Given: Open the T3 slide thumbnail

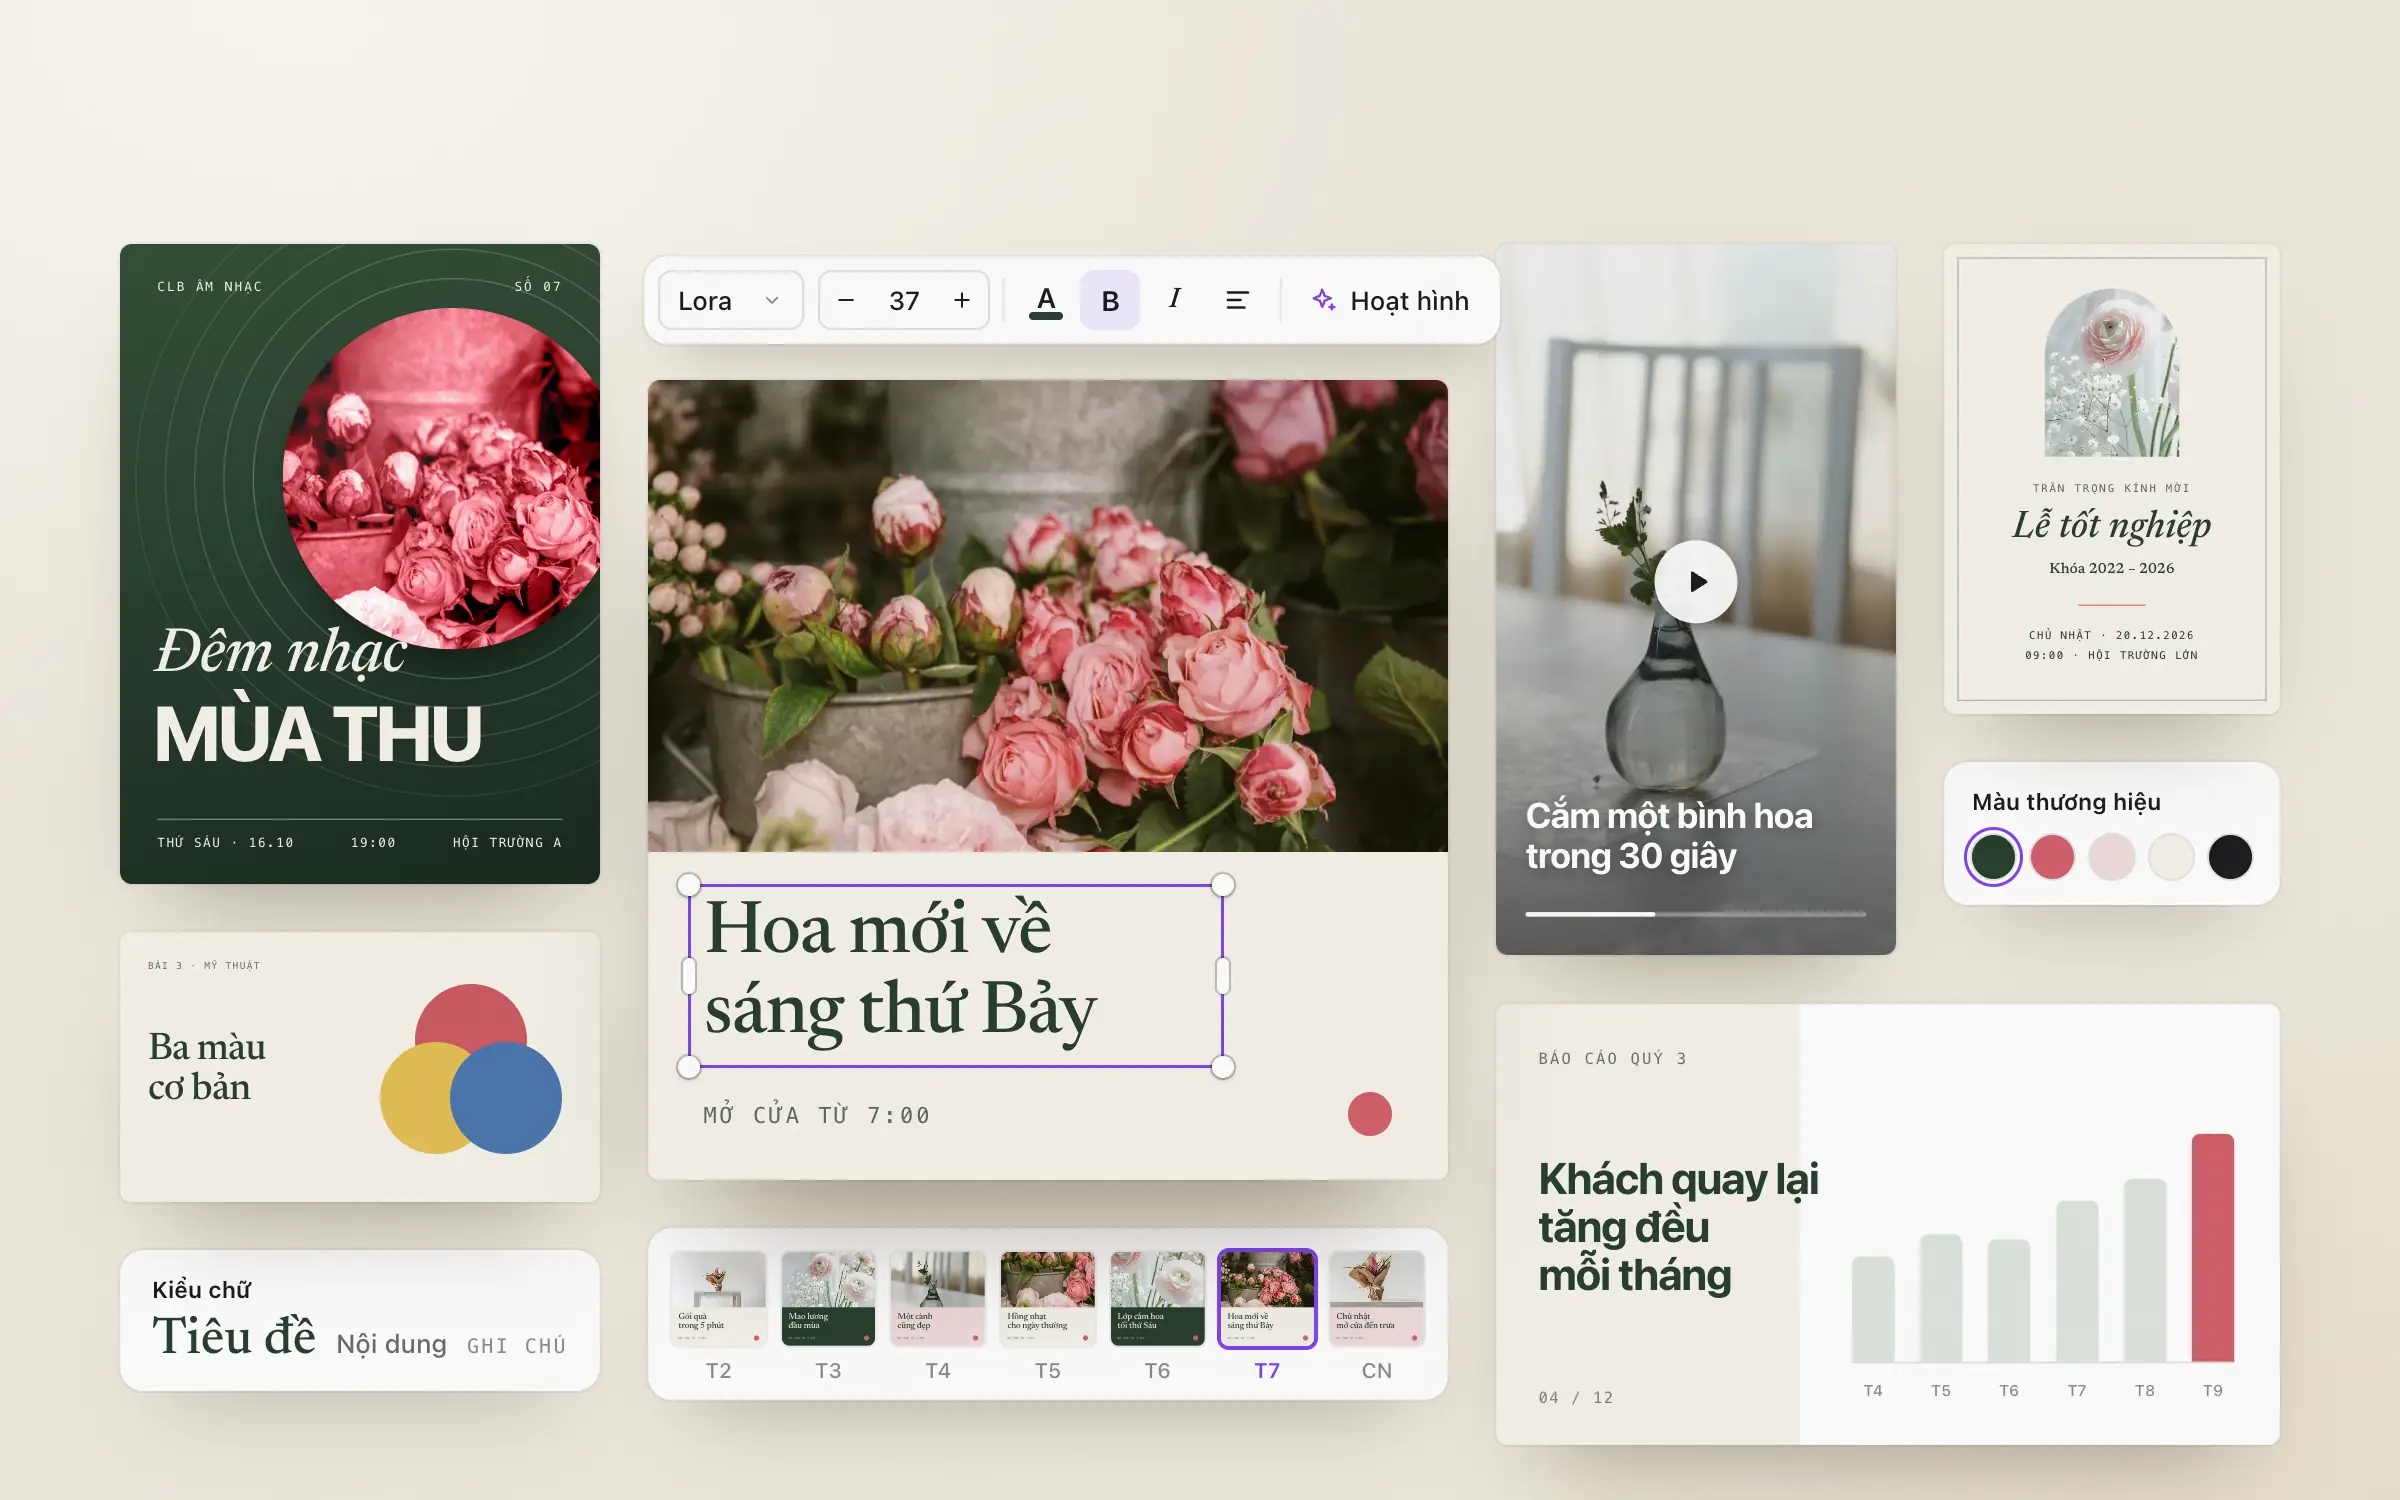Looking at the screenshot, I should pyautogui.click(x=828, y=1298).
